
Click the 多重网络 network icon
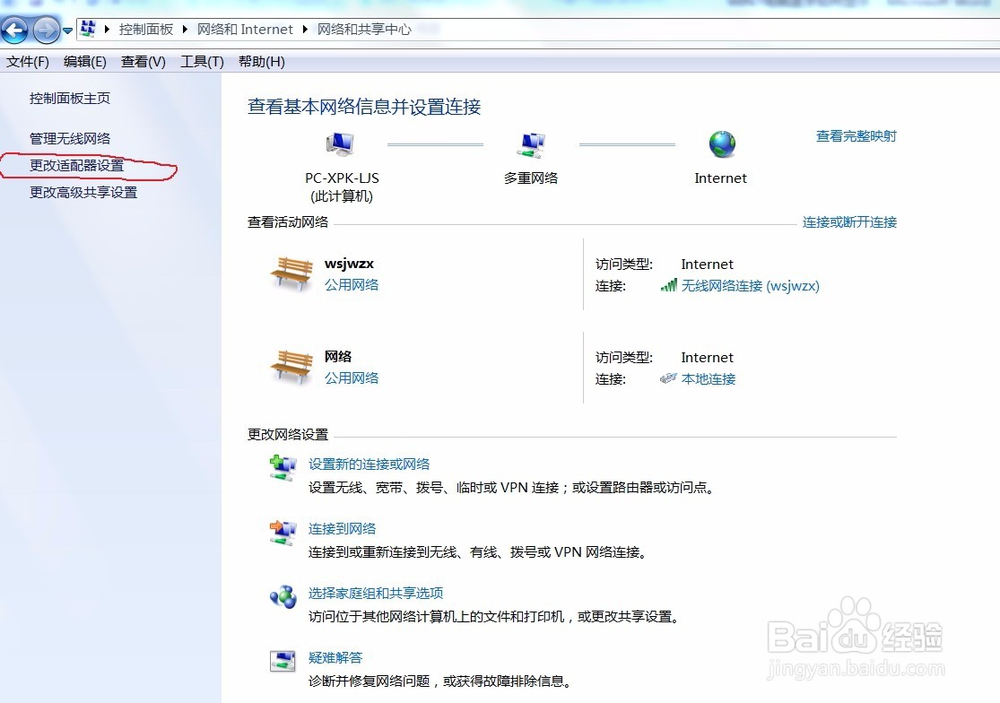(530, 144)
